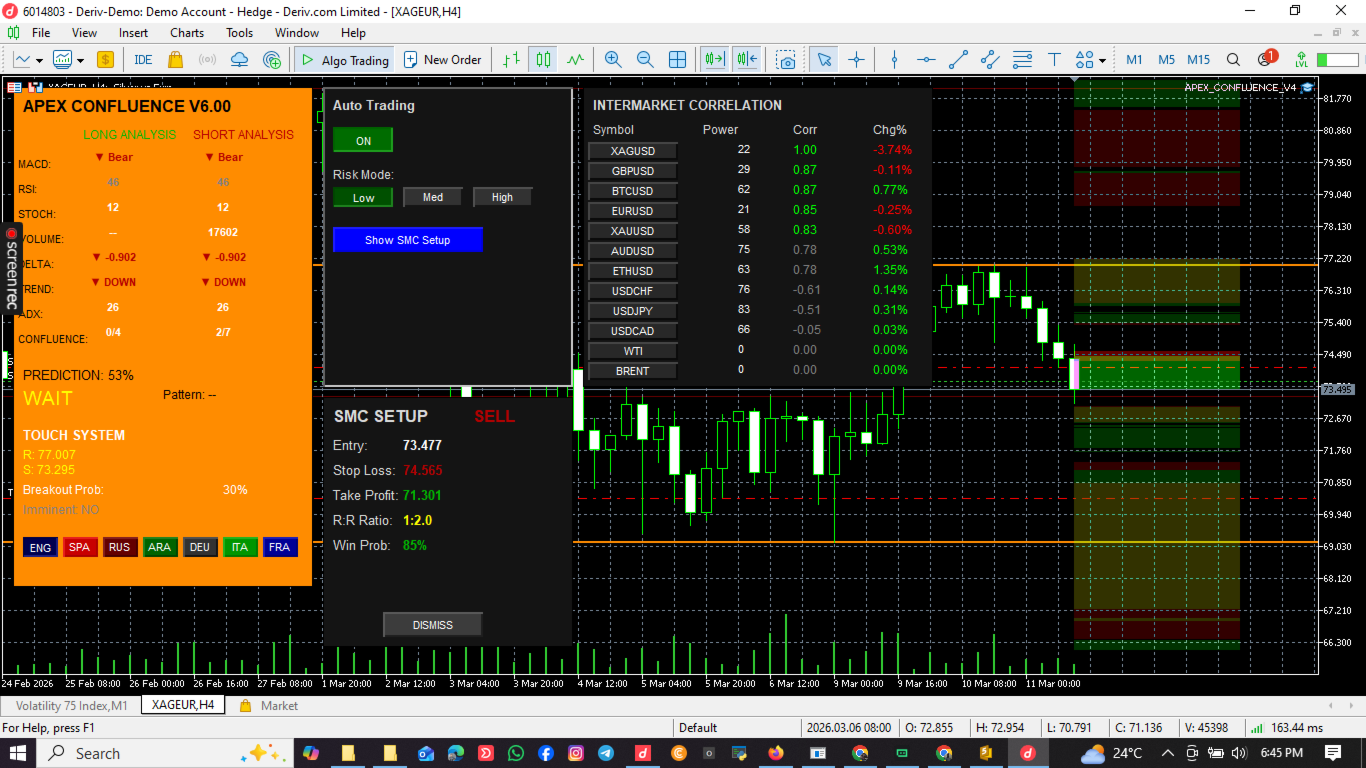Dismiss the SMC Setup panel
The width and height of the screenshot is (1366, 768).
[433, 625]
